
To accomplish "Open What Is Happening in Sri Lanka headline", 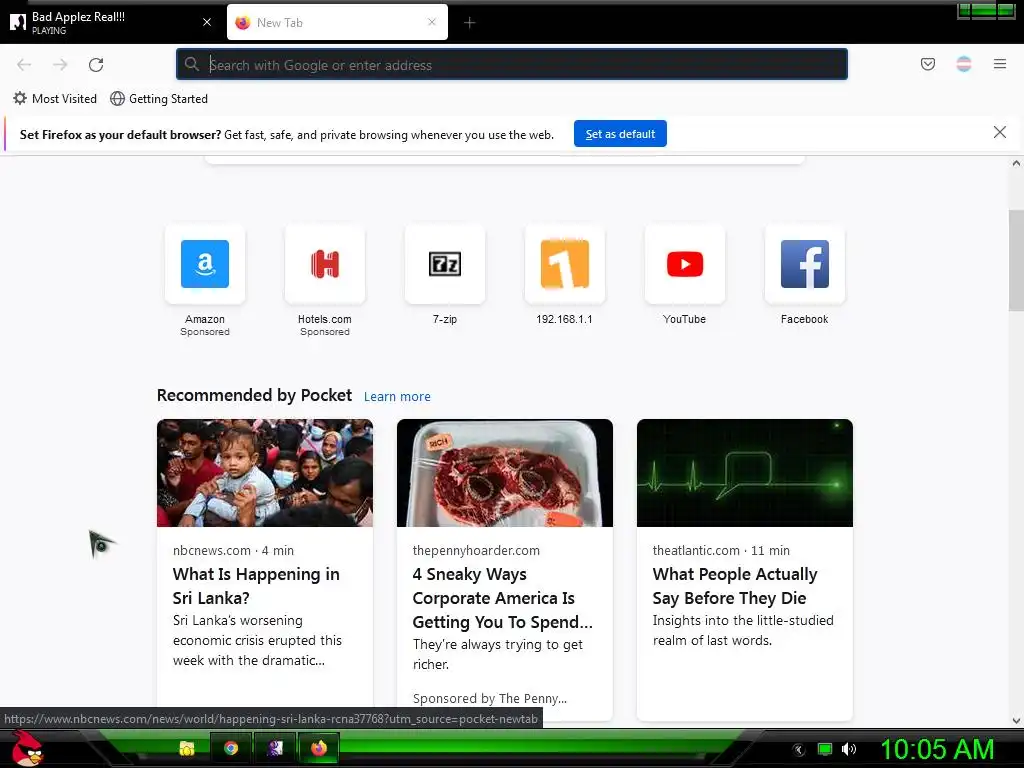I will pos(256,586).
